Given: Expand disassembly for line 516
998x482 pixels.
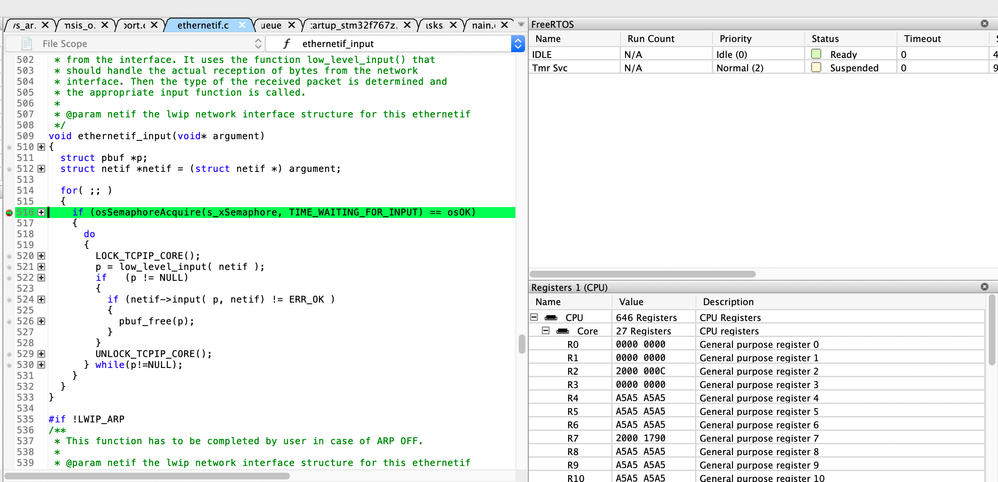Looking at the screenshot, I should click(41, 212).
